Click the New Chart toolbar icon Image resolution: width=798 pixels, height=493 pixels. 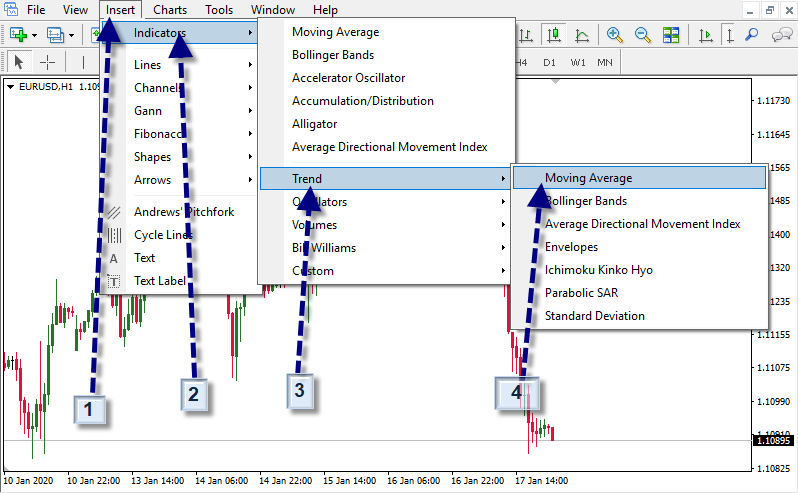(18, 35)
